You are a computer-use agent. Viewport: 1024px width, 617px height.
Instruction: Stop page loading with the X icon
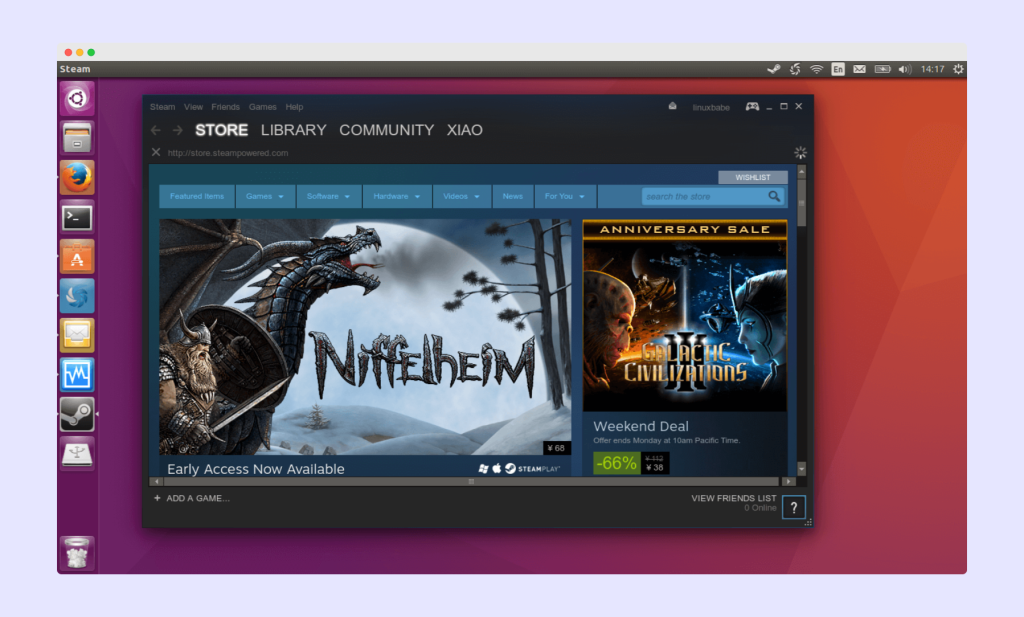pos(155,152)
